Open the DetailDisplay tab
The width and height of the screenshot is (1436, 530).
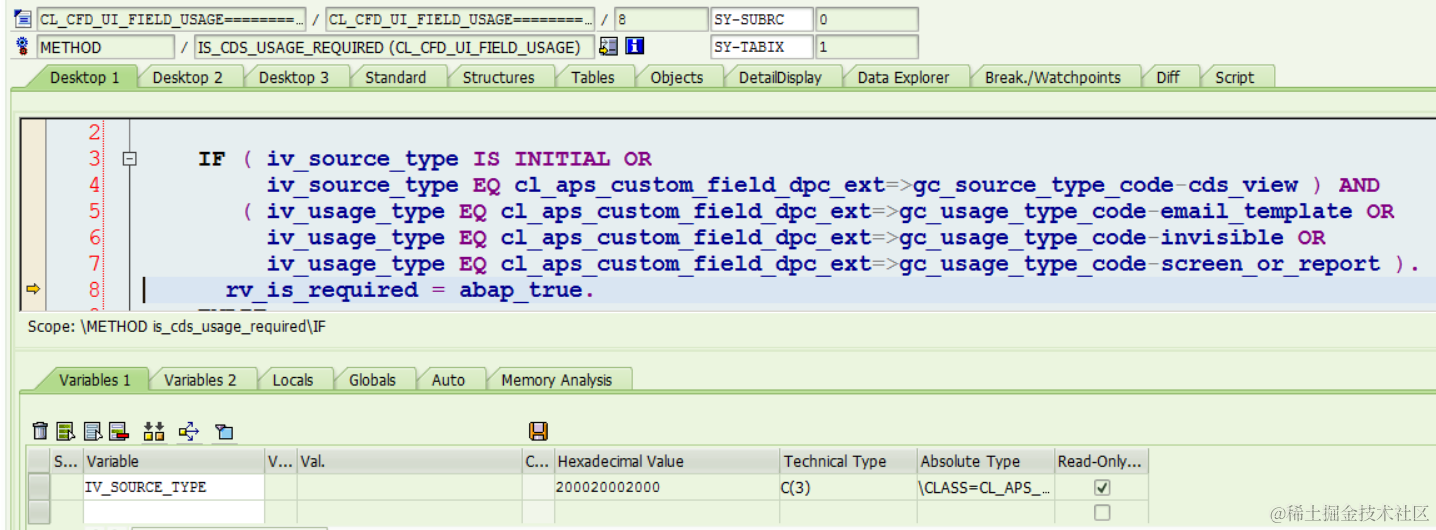click(x=780, y=77)
